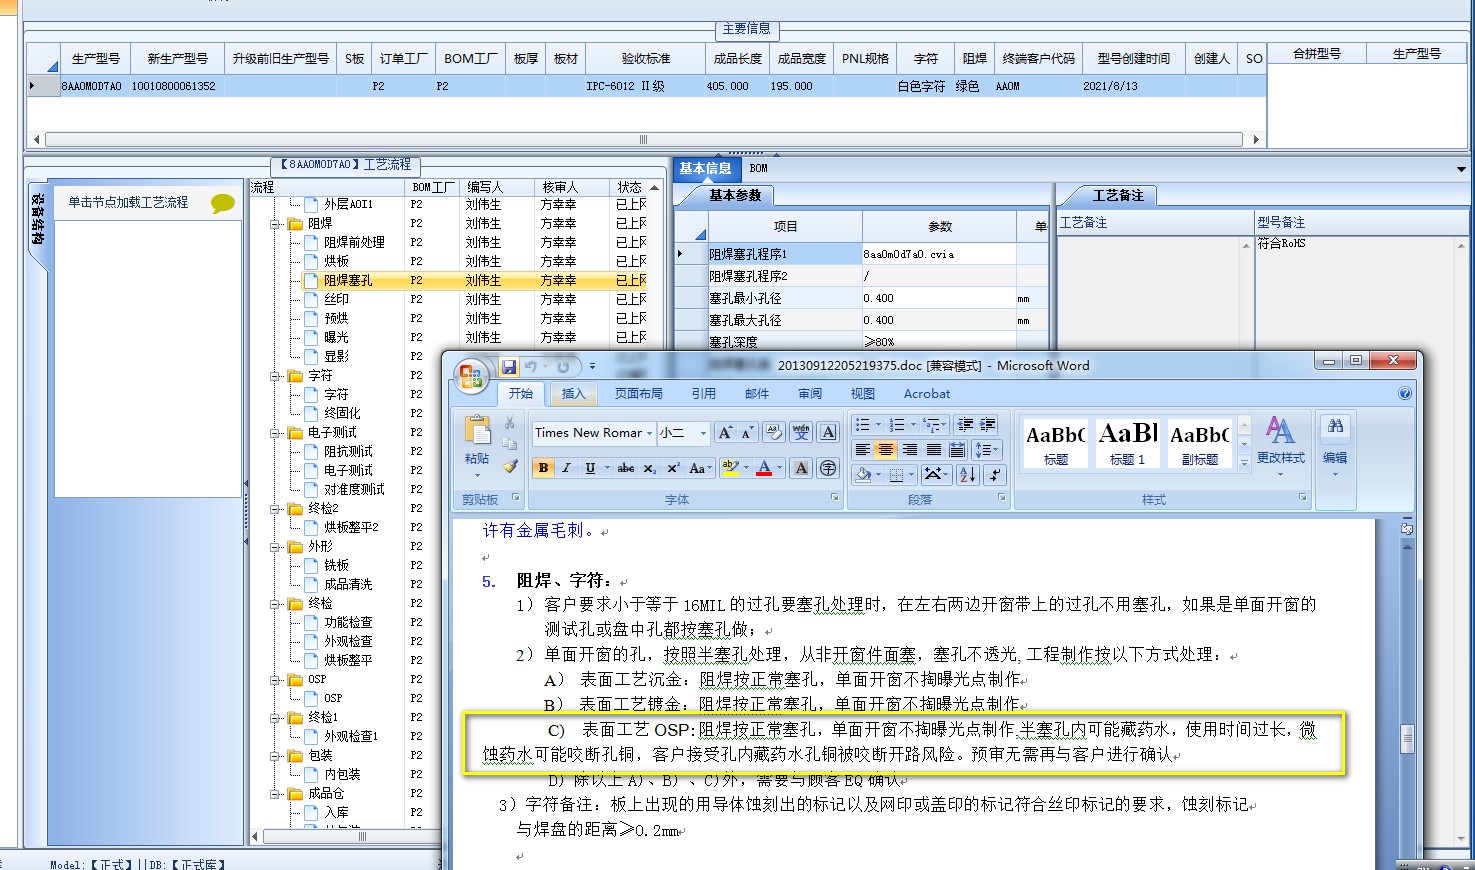Align text right in Word
The image size is (1475, 870).
point(910,450)
